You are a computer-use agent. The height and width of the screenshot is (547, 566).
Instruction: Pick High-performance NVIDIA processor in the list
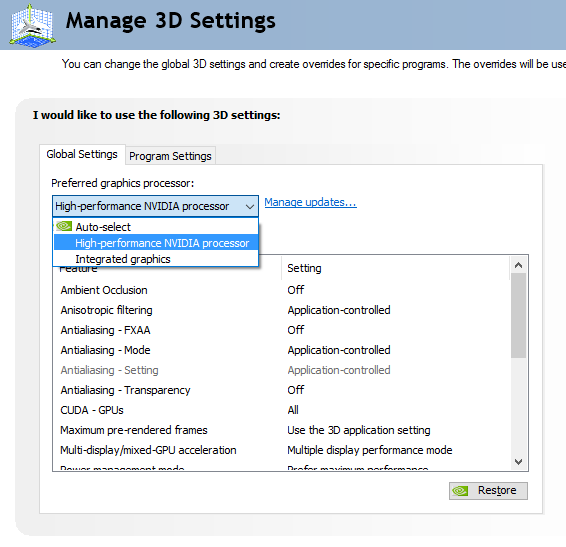coord(156,243)
